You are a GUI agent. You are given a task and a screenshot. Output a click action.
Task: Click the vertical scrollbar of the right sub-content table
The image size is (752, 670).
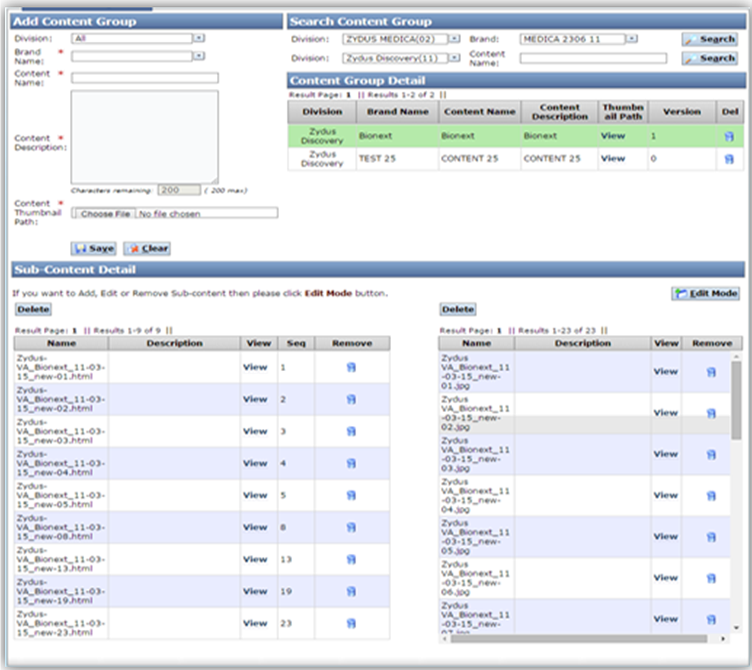[736, 500]
